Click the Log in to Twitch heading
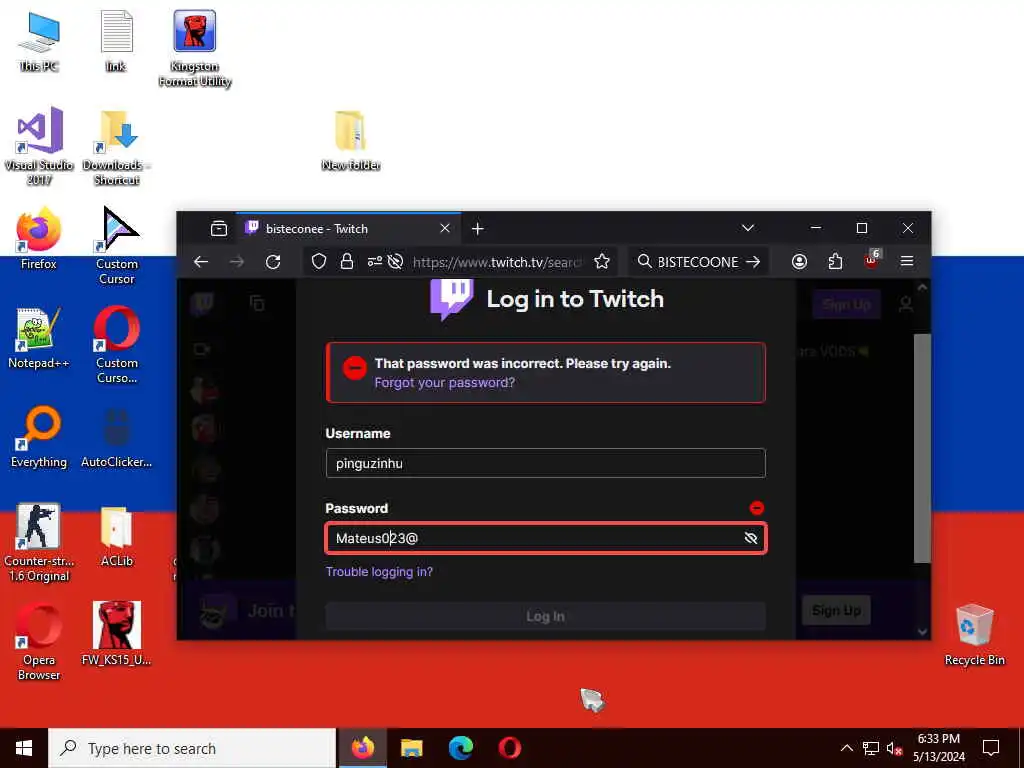The image size is (1024, 768). click(x=575, y=299)
